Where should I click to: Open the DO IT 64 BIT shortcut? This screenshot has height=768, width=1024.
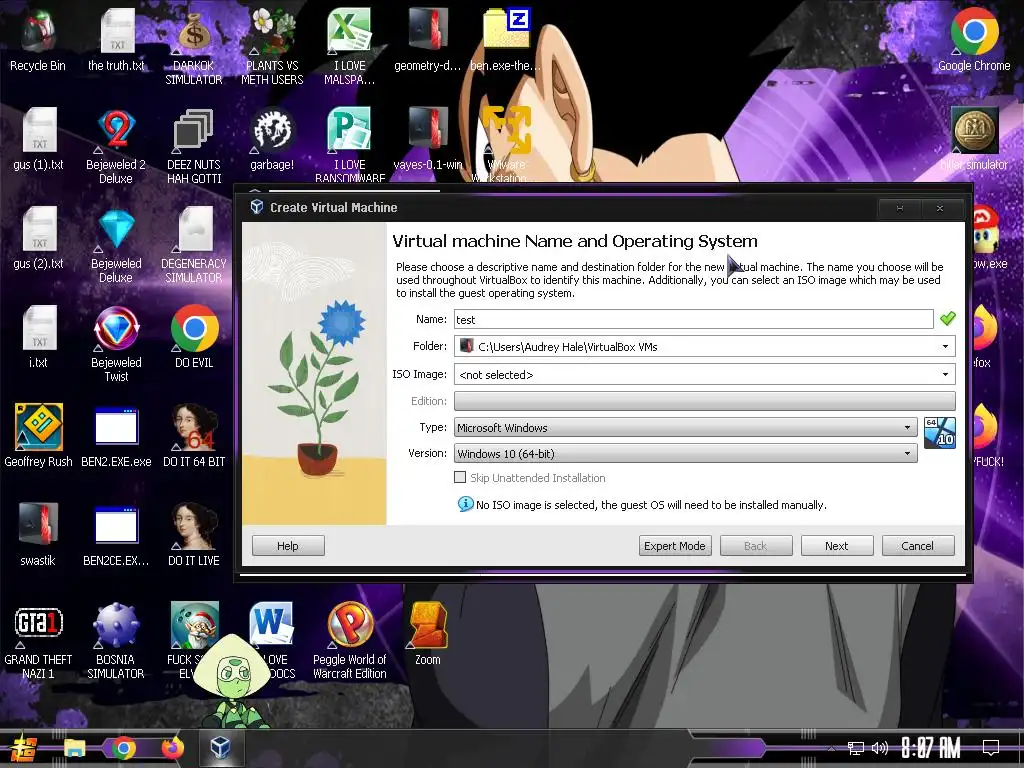(194, 436)
